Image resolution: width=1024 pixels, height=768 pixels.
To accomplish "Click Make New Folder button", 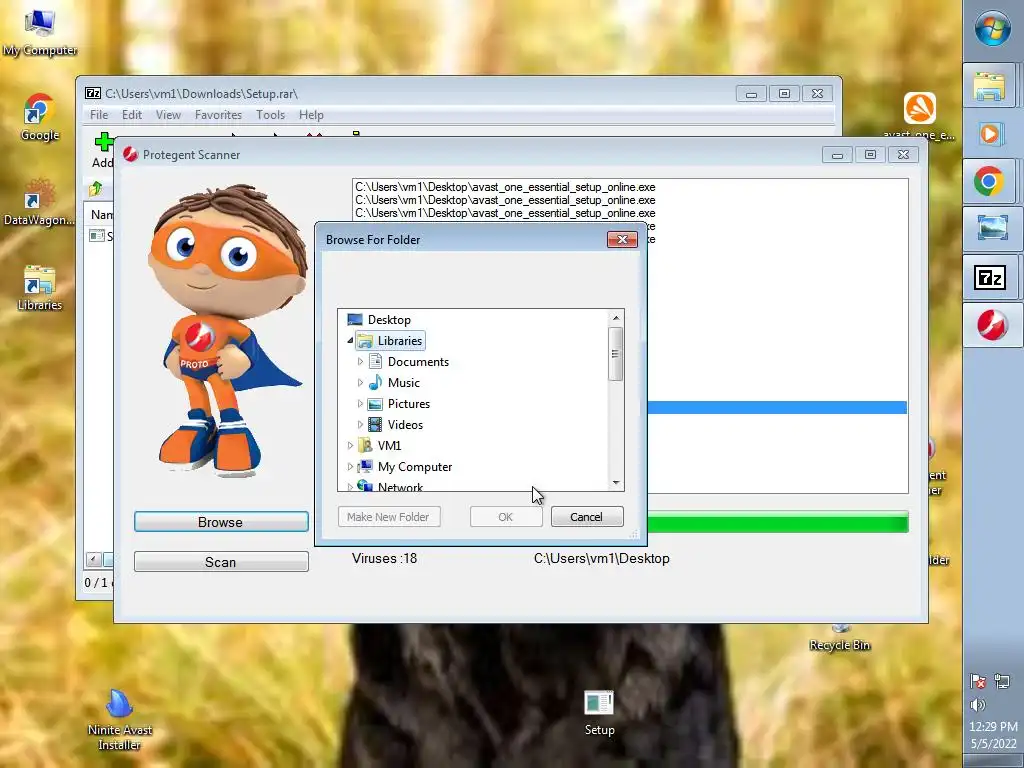I will tap(389, 517).
